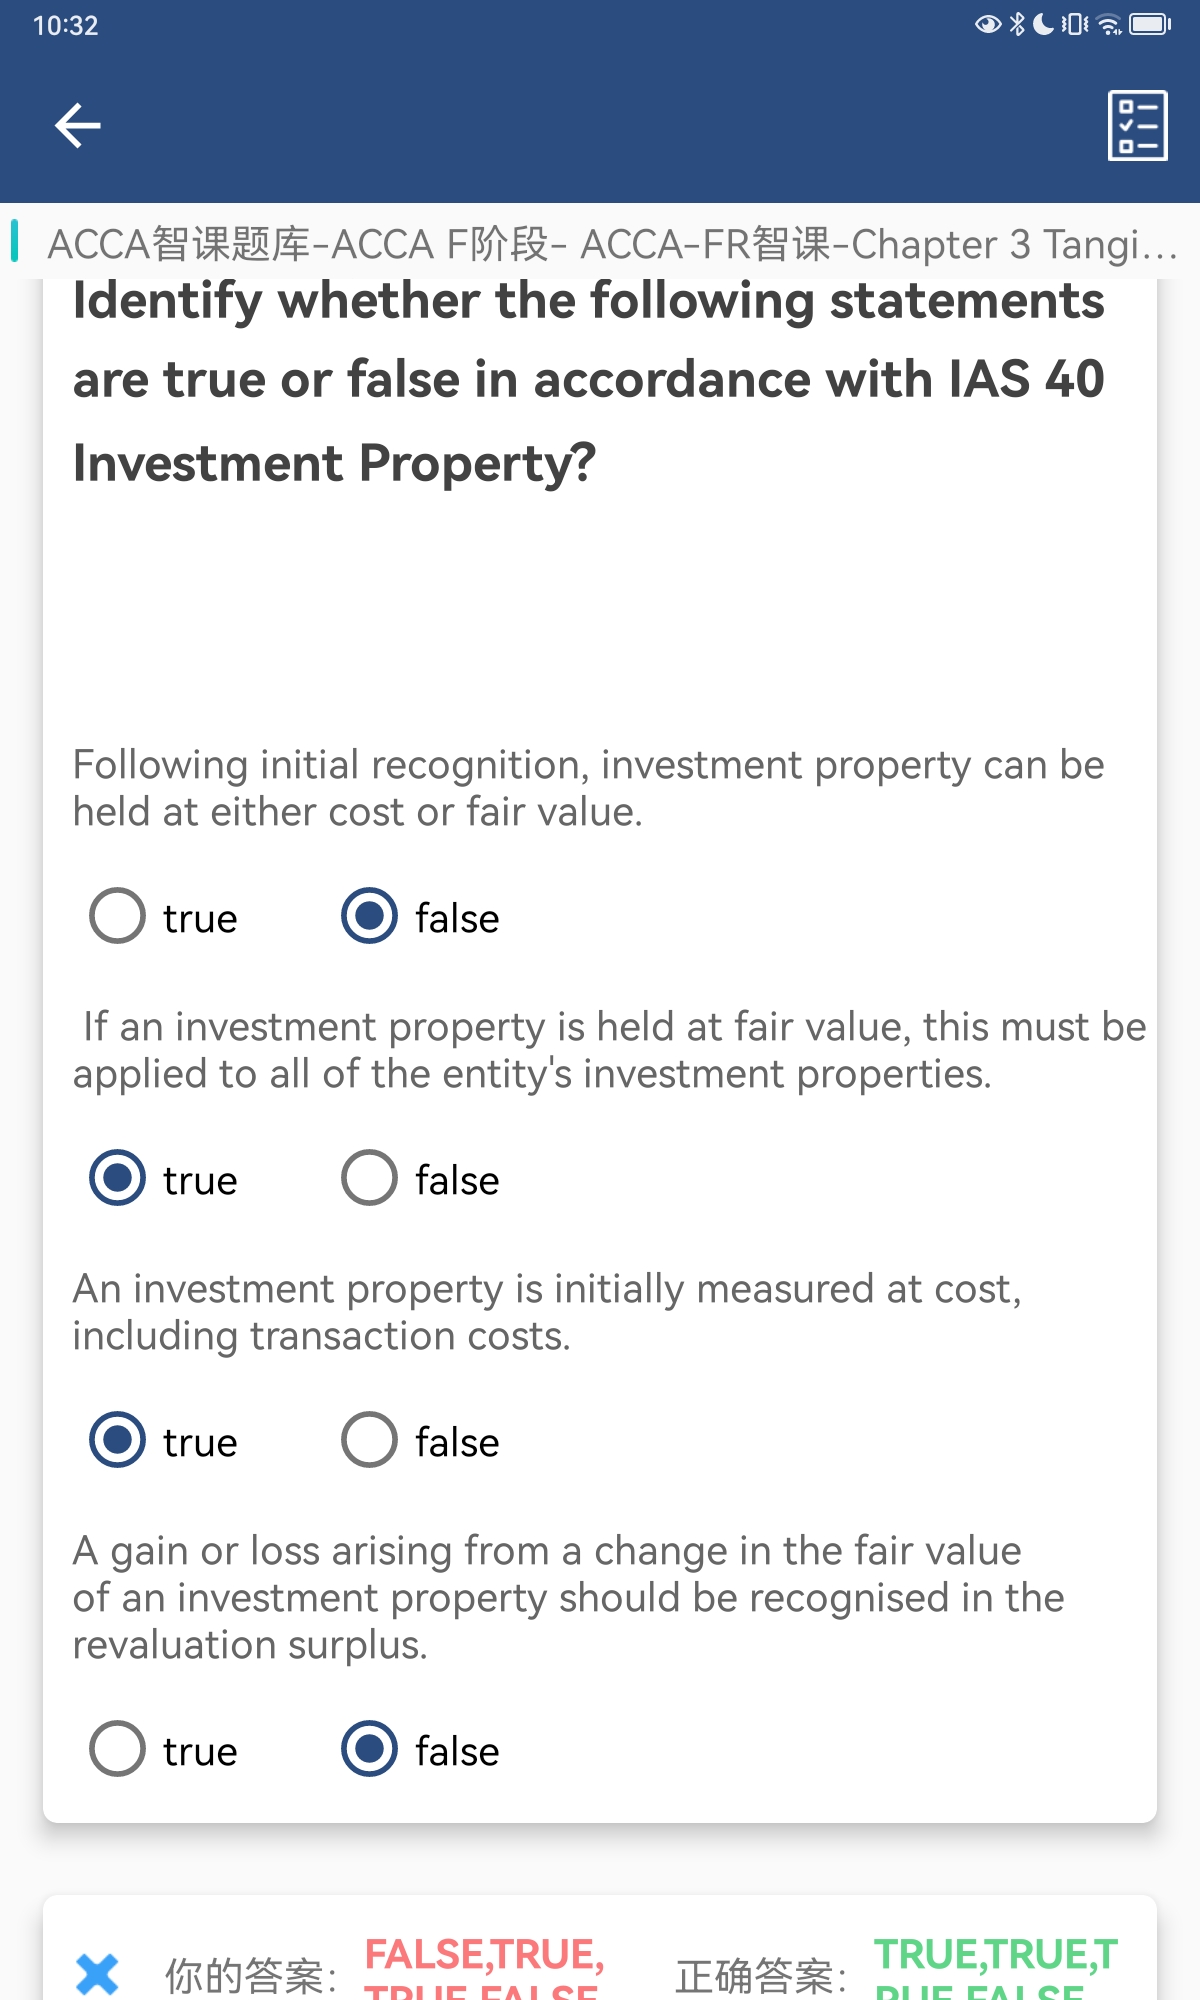Select false for all investment properties statement
This screenshot has width=1200, height=2000.
click(420, 1178)
